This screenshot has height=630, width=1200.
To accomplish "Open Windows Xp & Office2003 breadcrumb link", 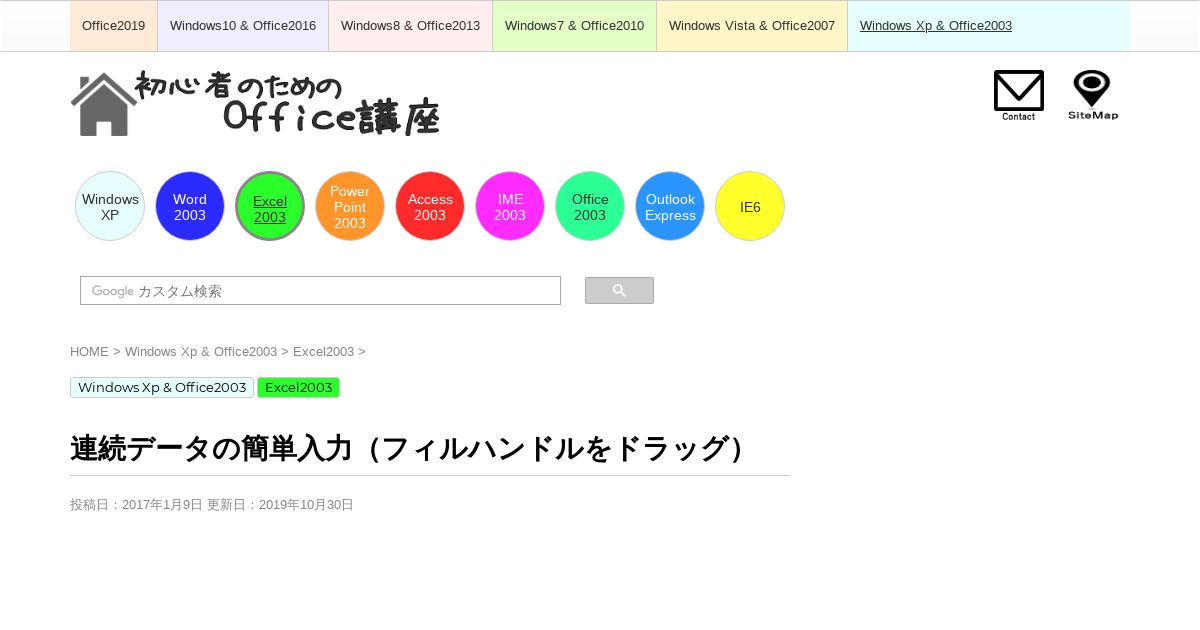I will point(201,352).
